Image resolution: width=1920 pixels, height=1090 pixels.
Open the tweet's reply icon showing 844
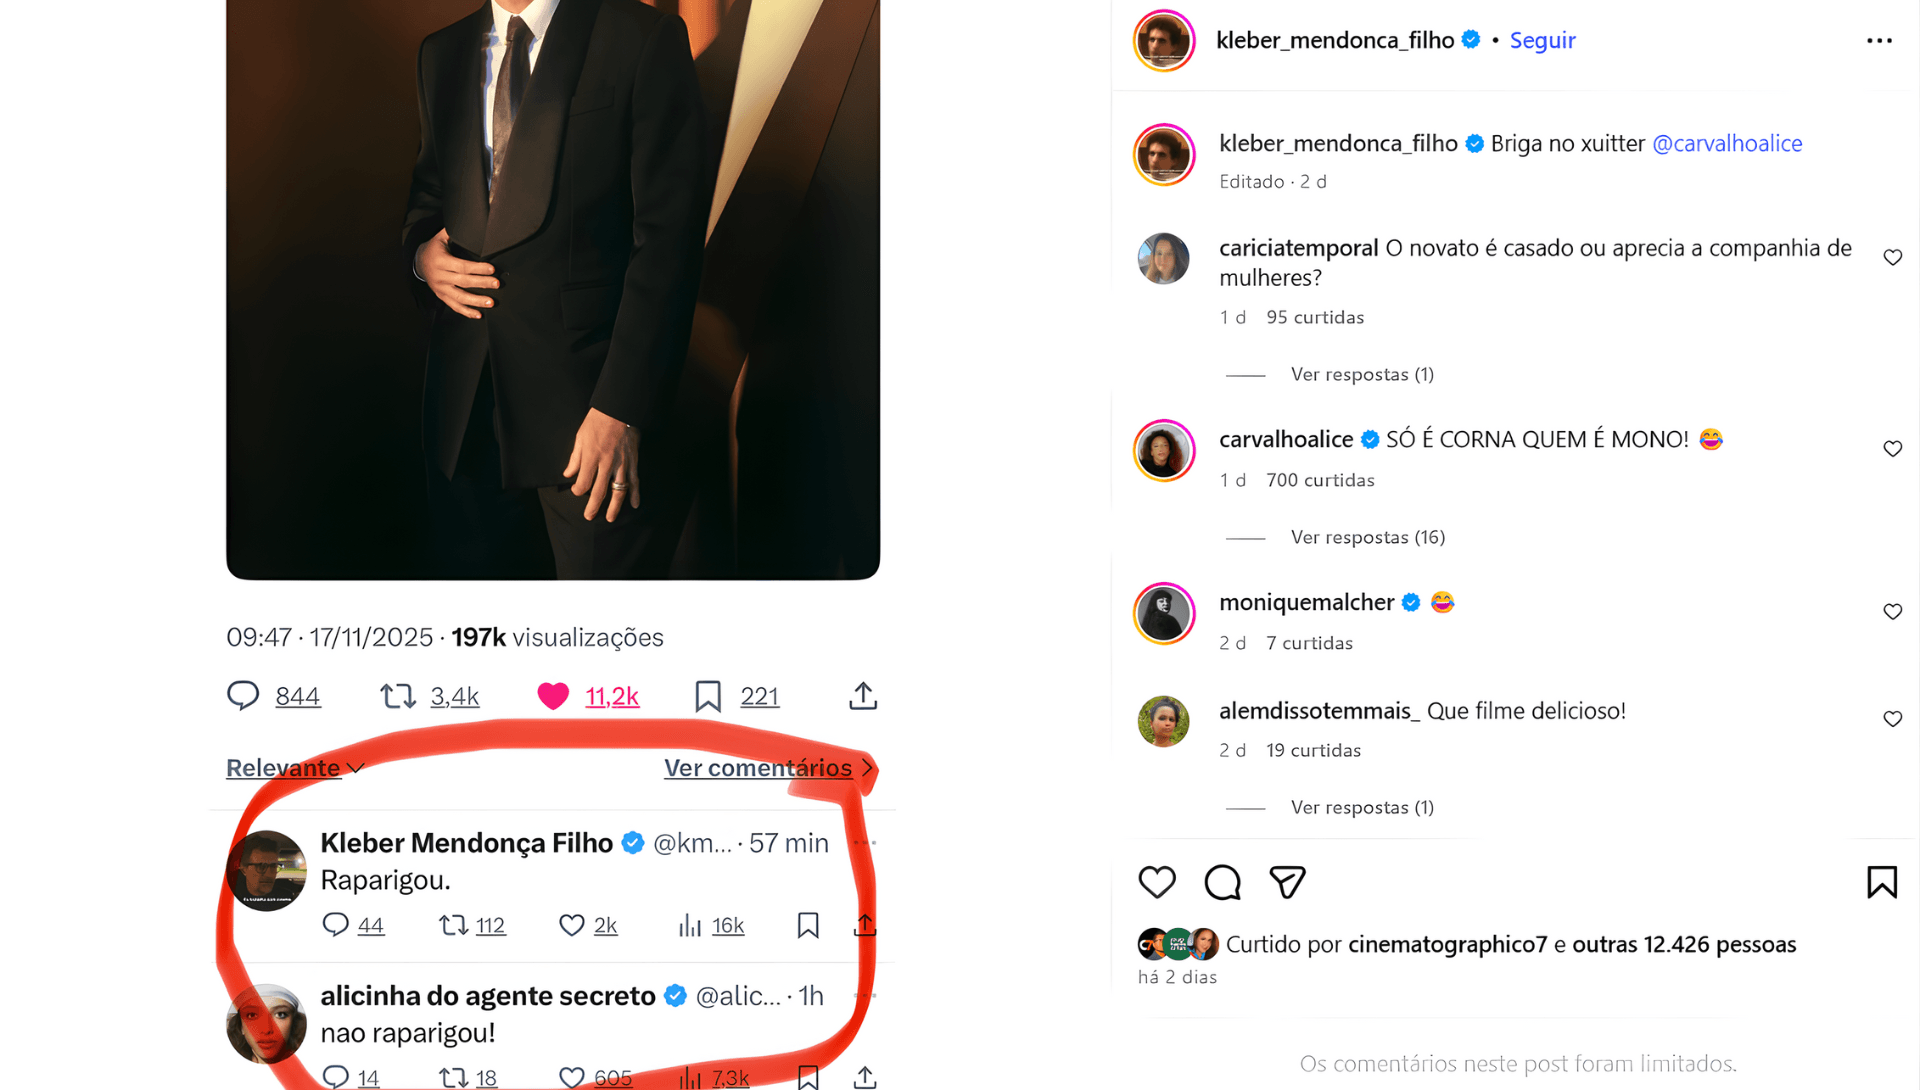(242, 696)
